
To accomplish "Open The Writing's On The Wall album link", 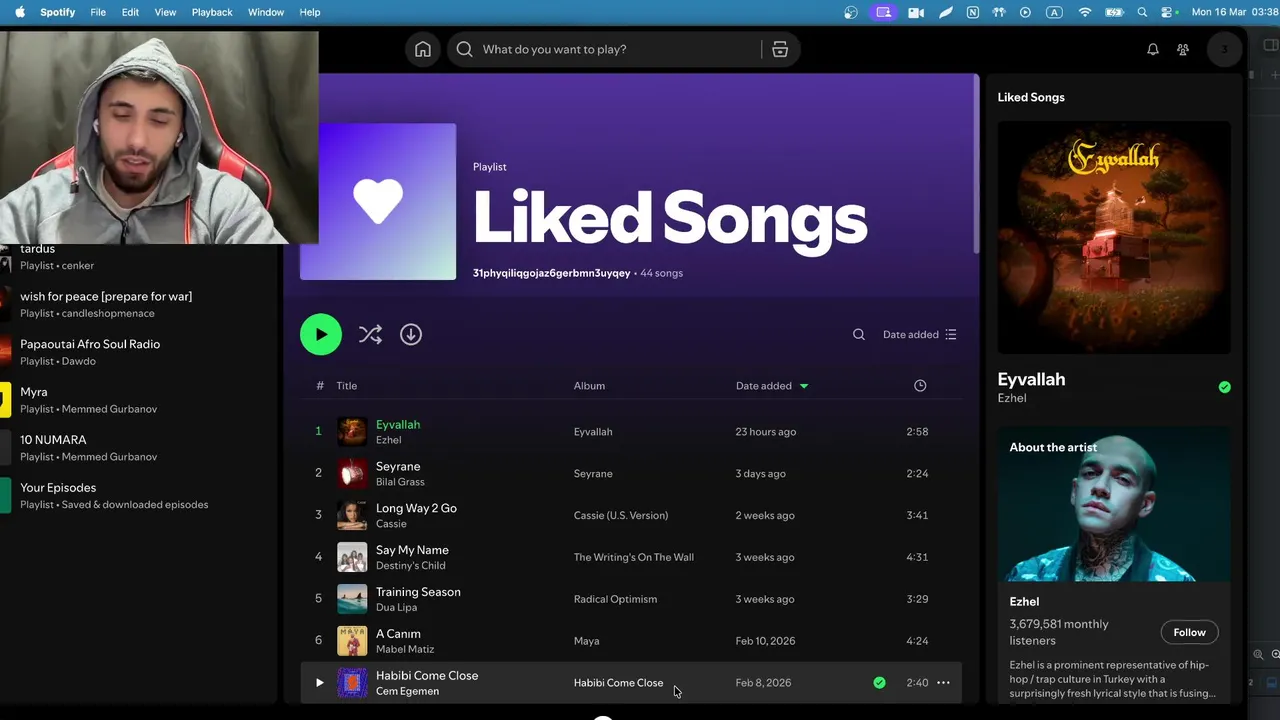I will (633, 557).
